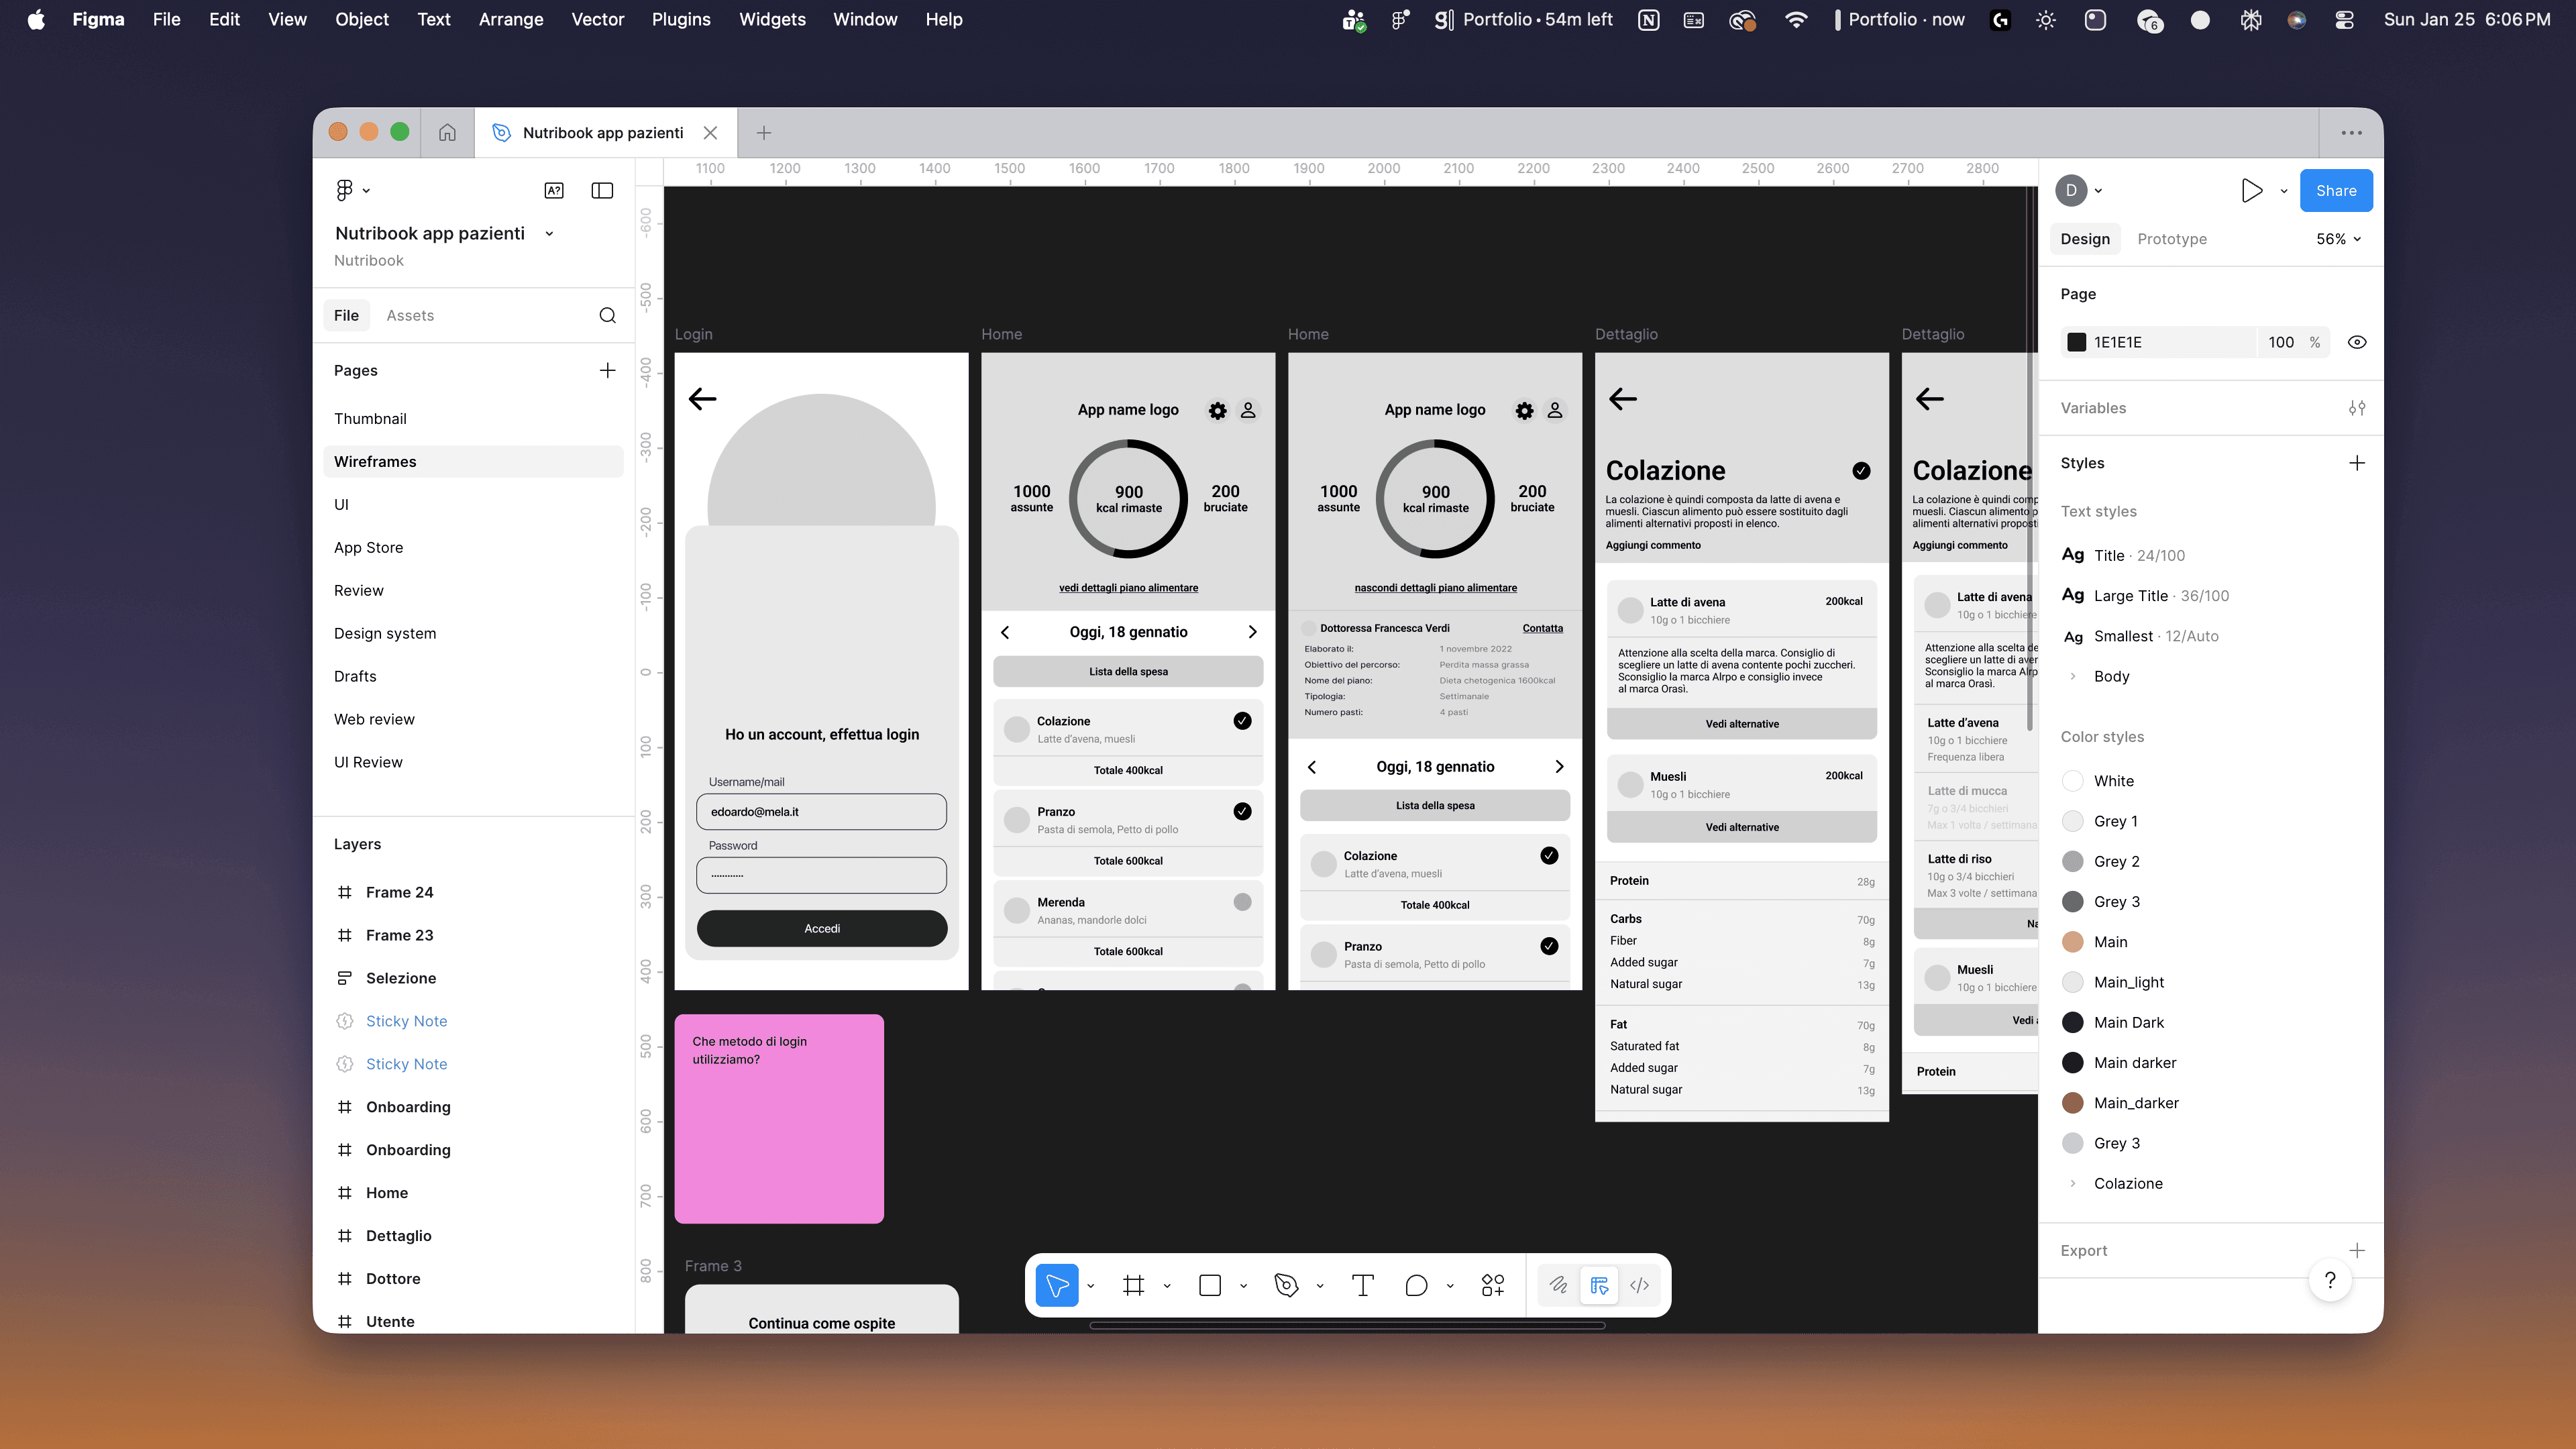Click the Rectangle shape tool
This screenshot has height=1449, width=2576.
click(x=1210, y=1286)
